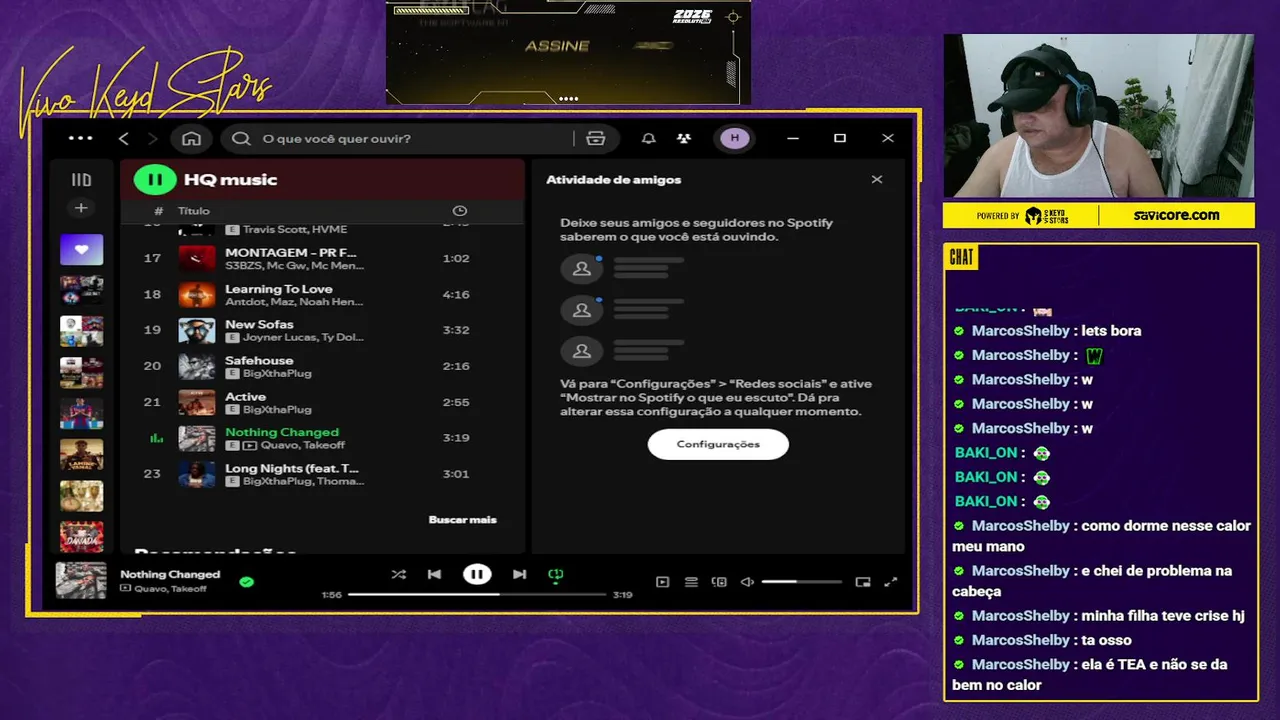Viewport: 1280px width, 720px height.
Task: Create a playlist with the plus icon
Action: 81,208
